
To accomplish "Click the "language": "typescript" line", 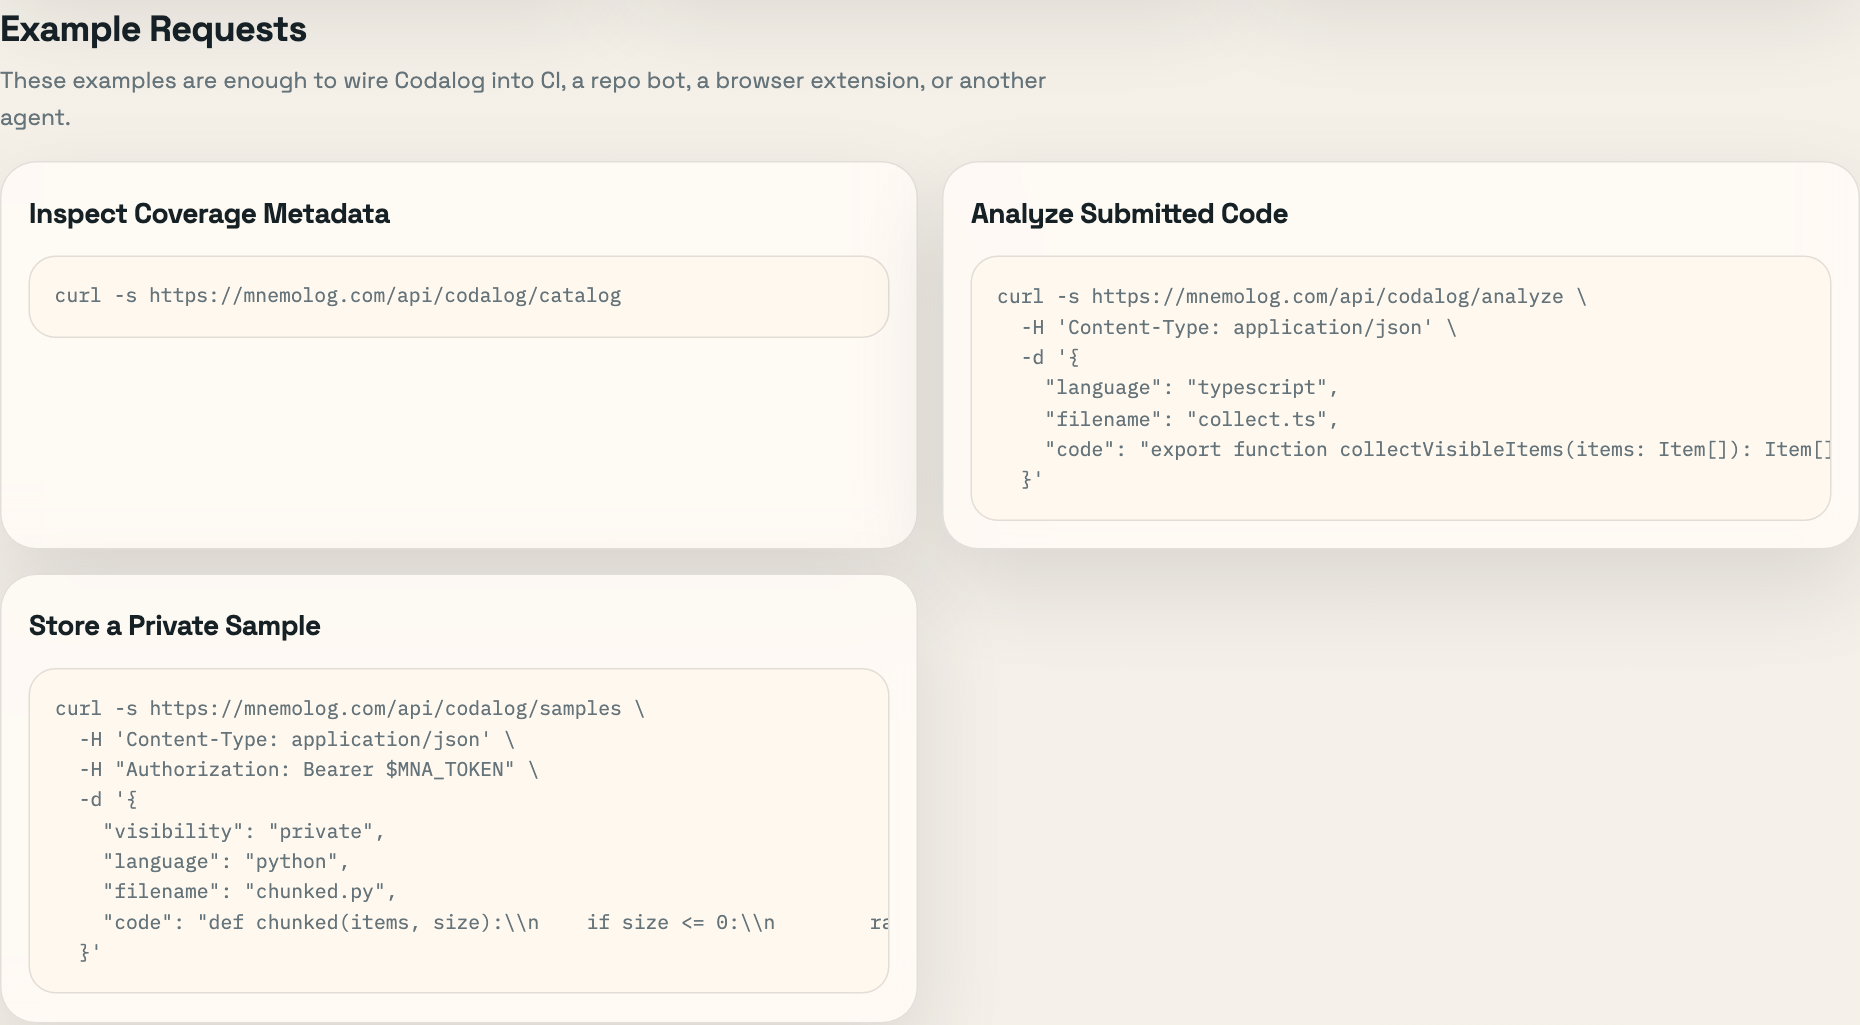I will 1191,388.
